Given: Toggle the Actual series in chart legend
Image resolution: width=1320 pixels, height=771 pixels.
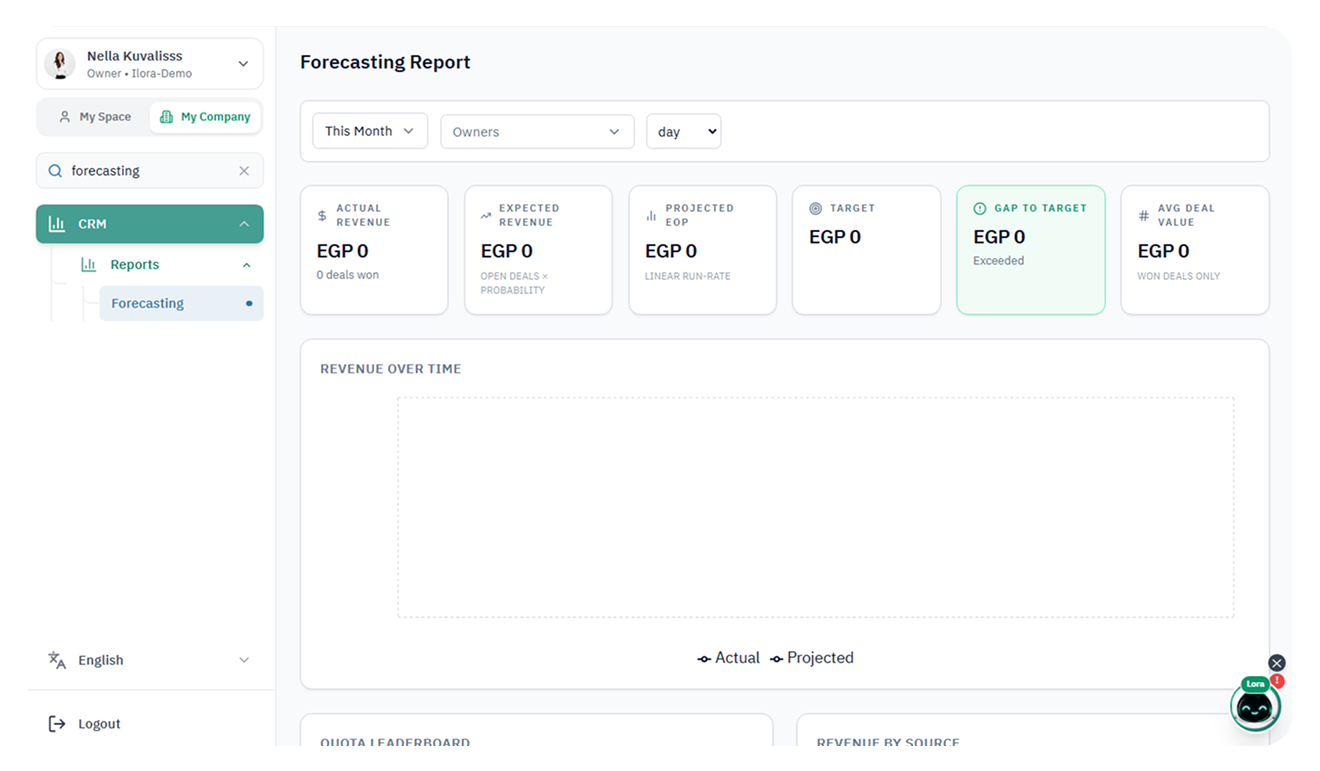Looking at the screenshot, I should coord(729,658).
